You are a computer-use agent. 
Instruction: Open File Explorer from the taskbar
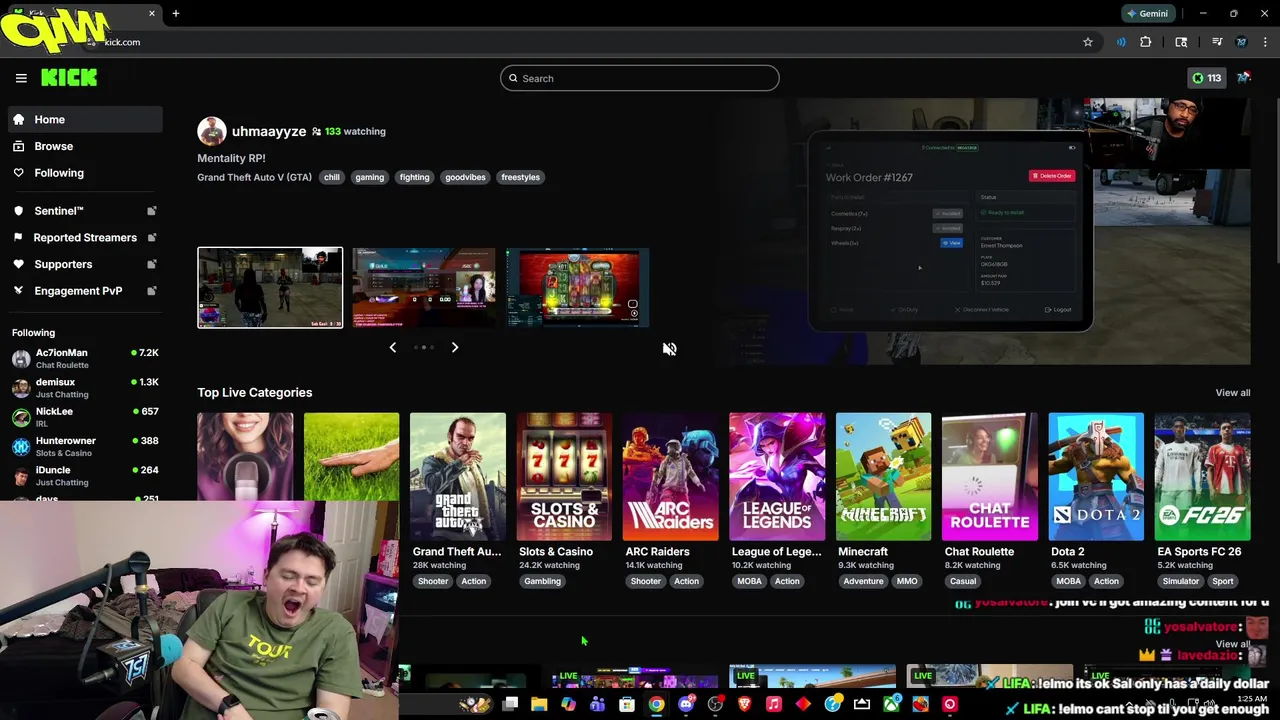pos(539,704)
